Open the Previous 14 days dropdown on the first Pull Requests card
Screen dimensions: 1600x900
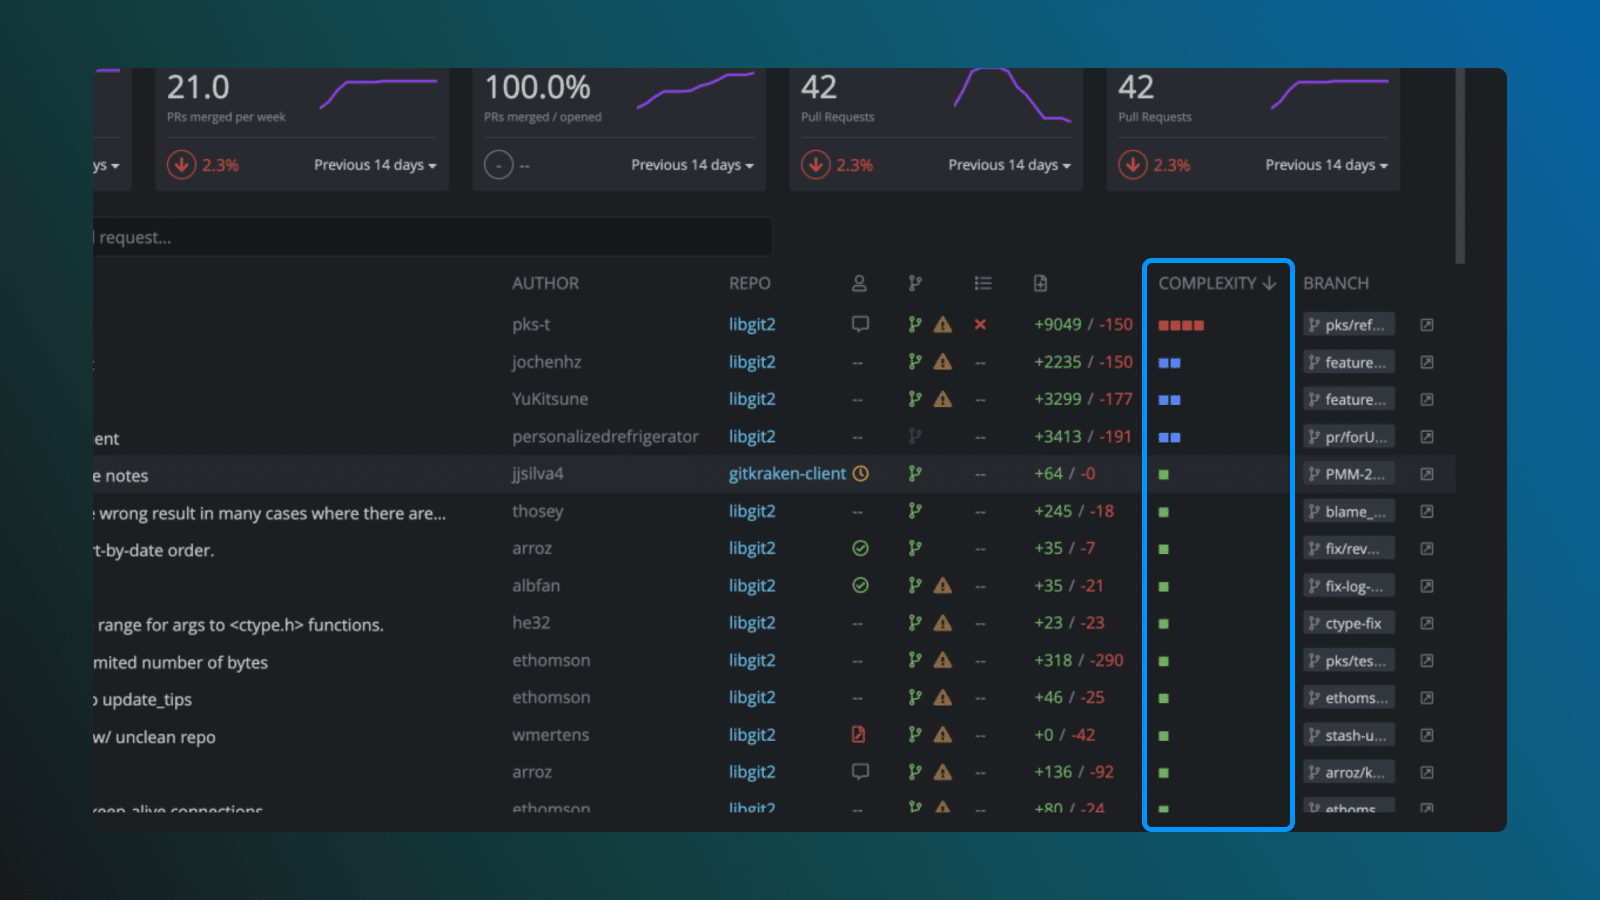click(1008, 165)
